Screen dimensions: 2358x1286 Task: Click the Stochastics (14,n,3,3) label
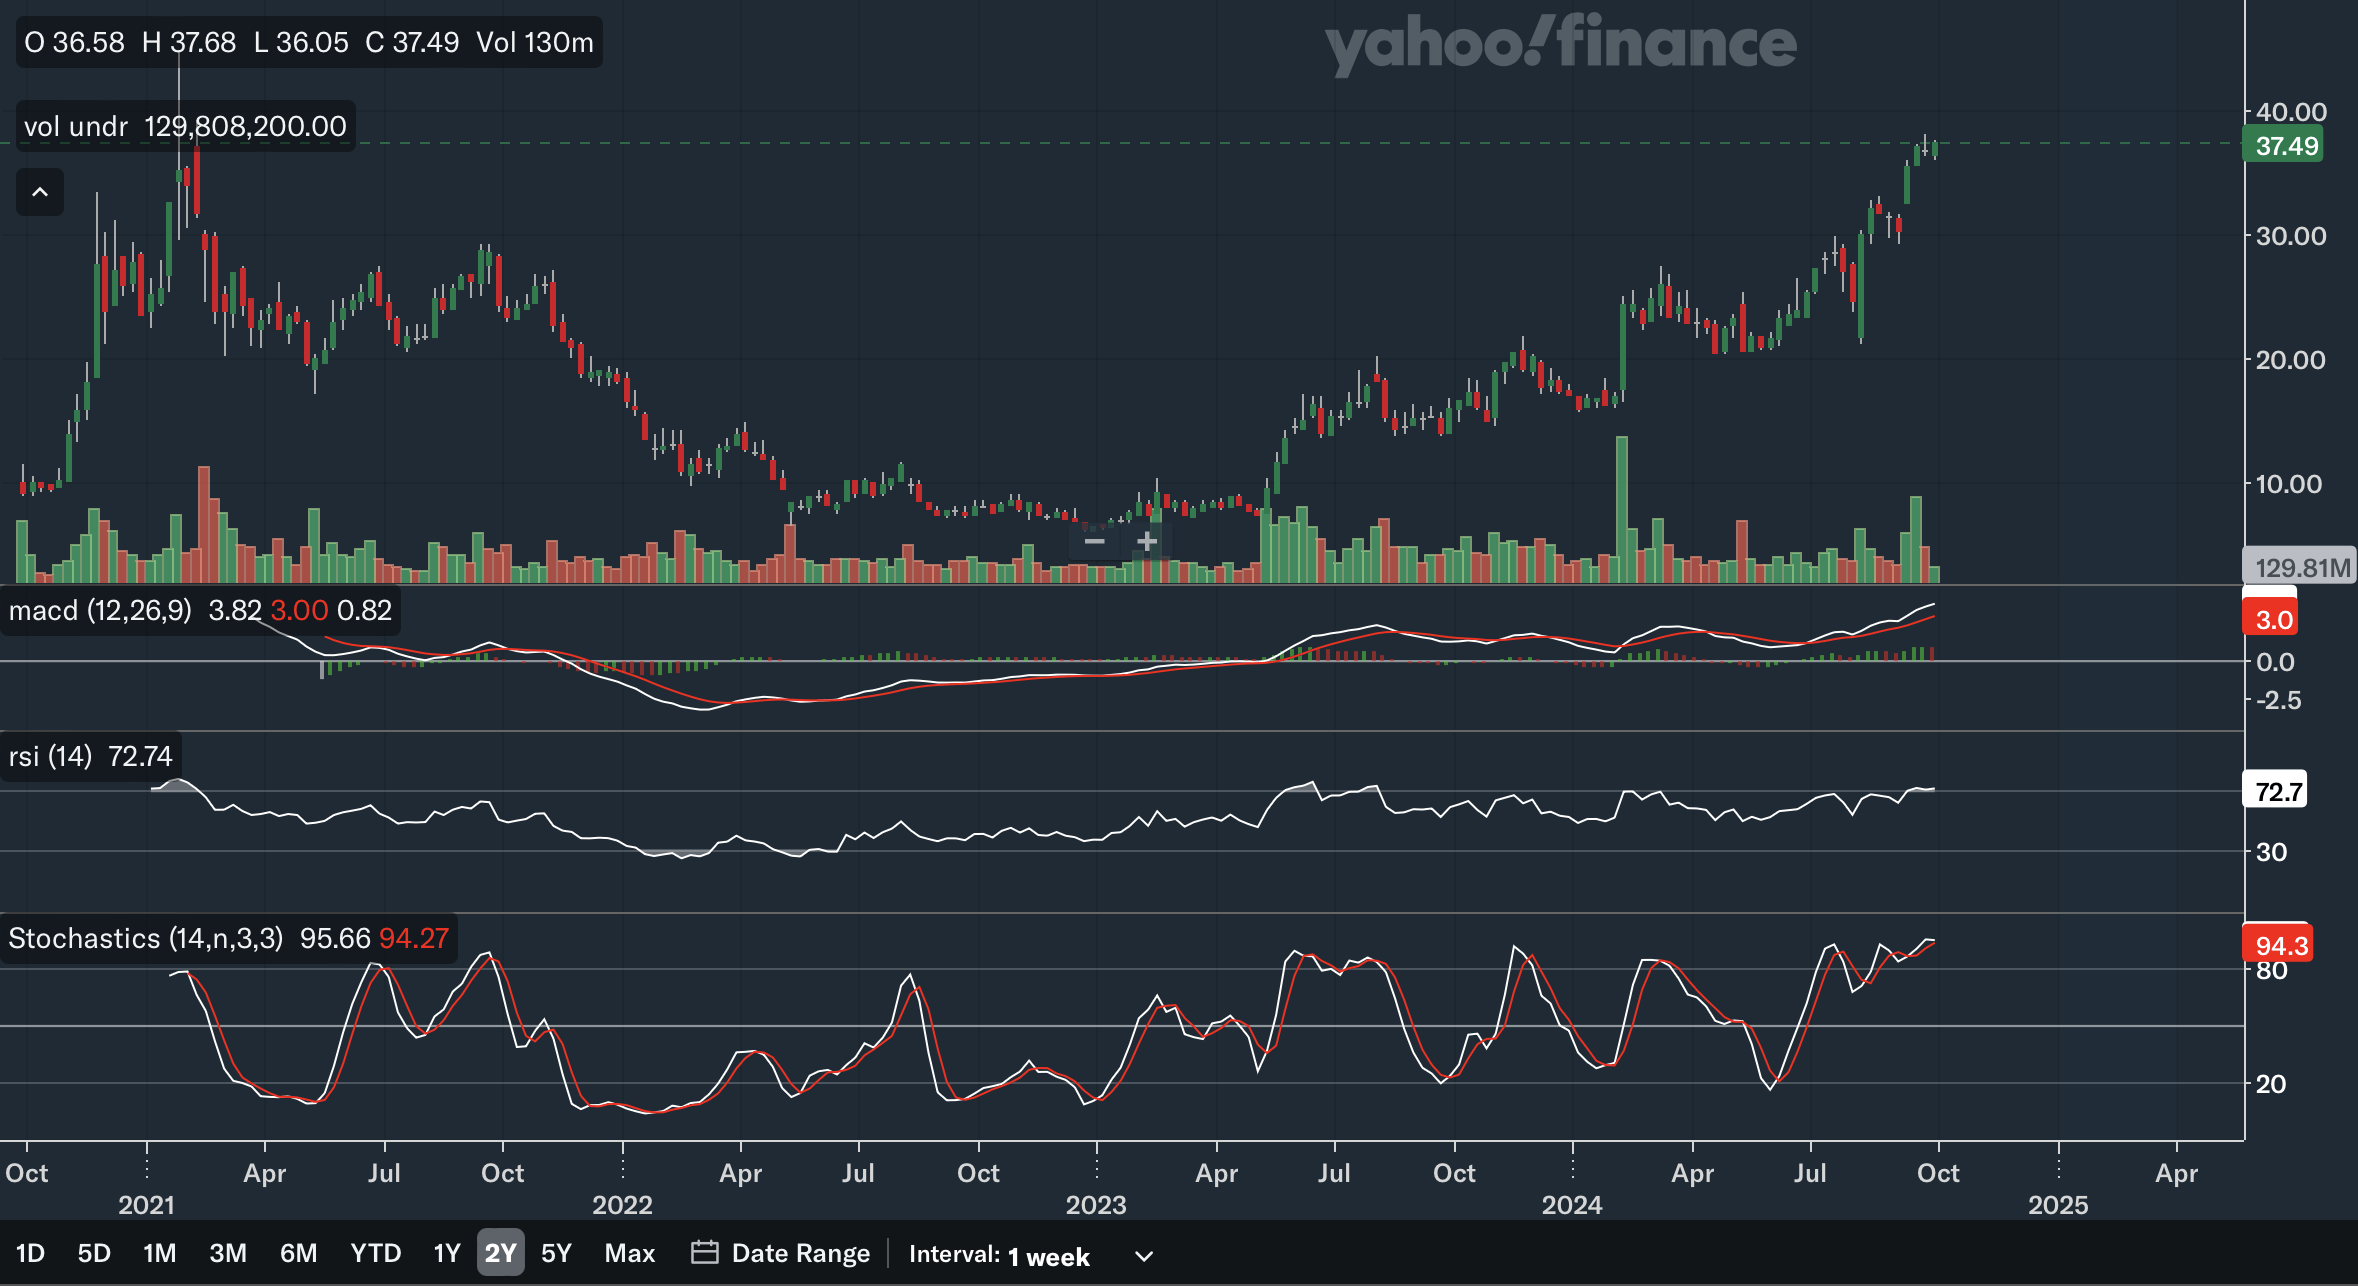145,938
